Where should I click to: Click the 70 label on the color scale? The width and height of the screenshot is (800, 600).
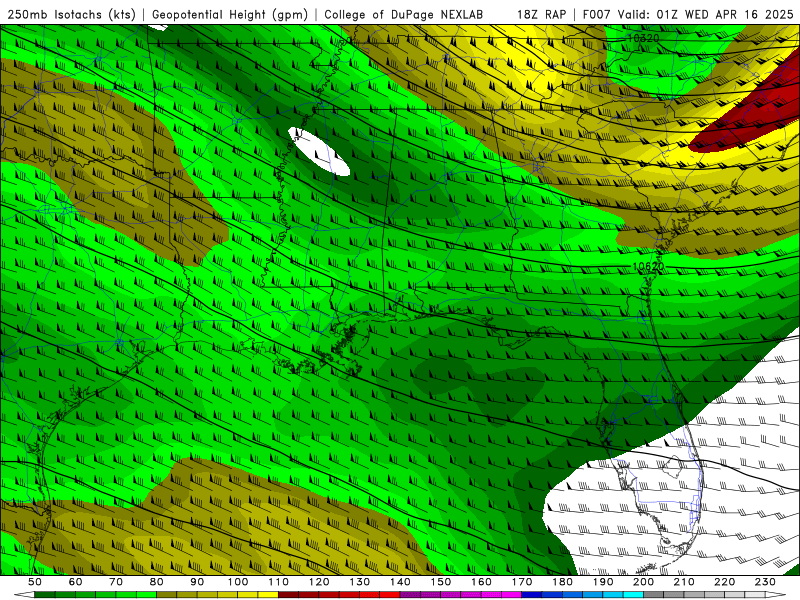click(x=116, y=582)
